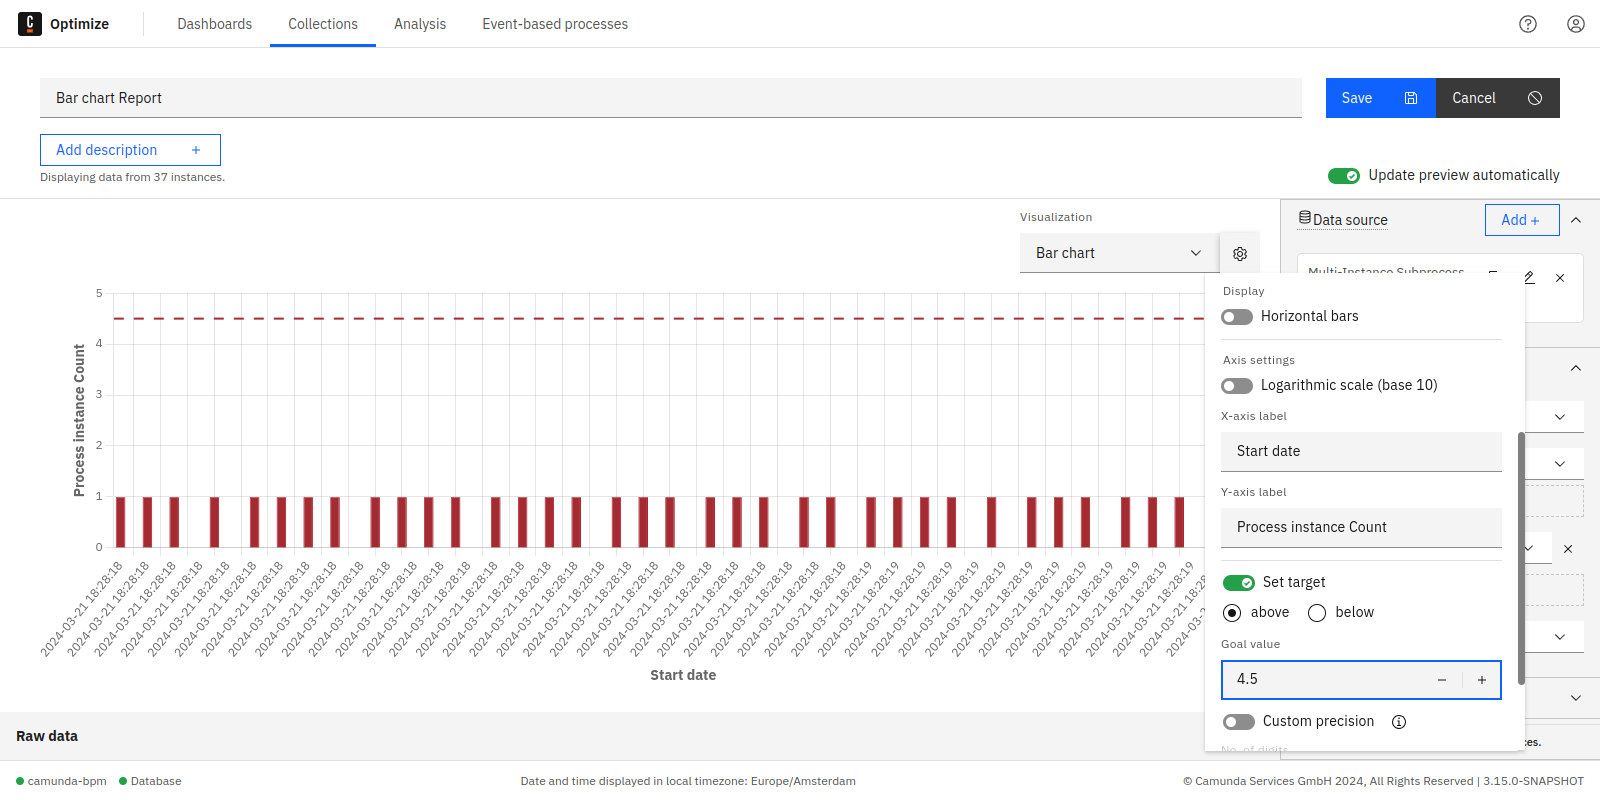
Task: Open the Analysis tab
Action: [419, 24]
